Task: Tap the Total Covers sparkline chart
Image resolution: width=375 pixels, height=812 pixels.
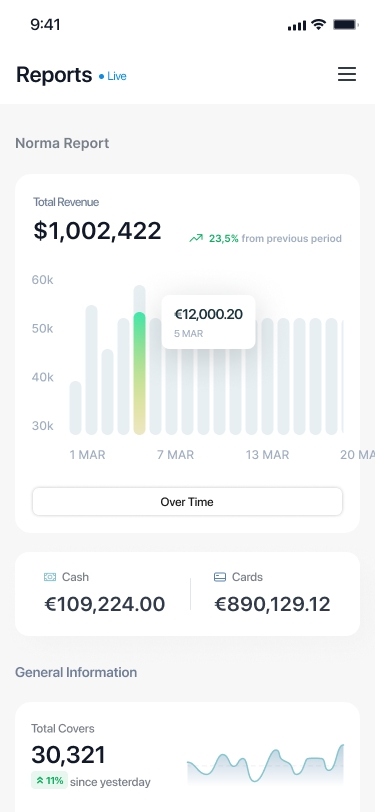Action: (x=265, y=764)
